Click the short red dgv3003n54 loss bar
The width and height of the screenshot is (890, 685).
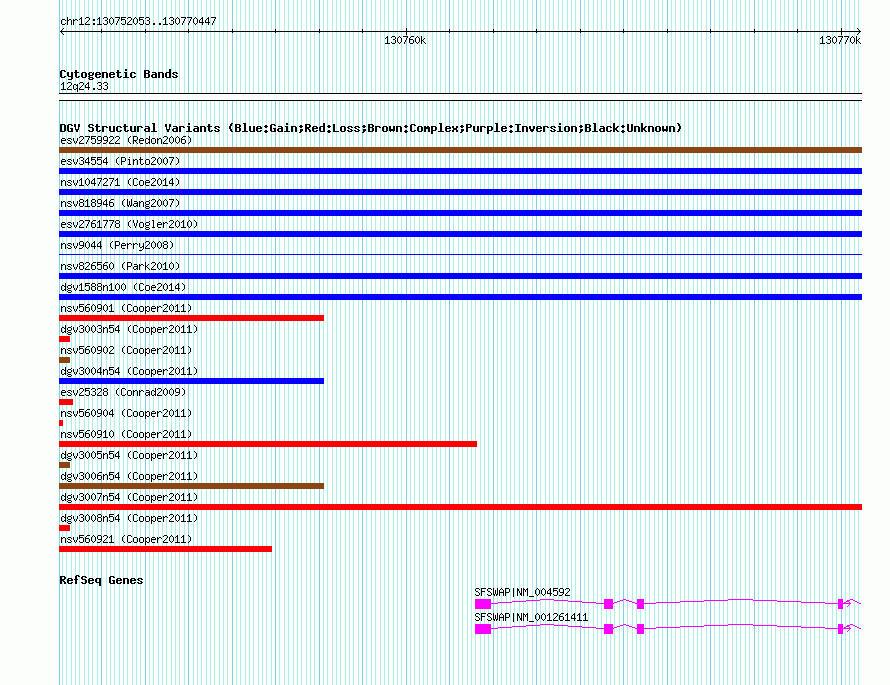65,339
